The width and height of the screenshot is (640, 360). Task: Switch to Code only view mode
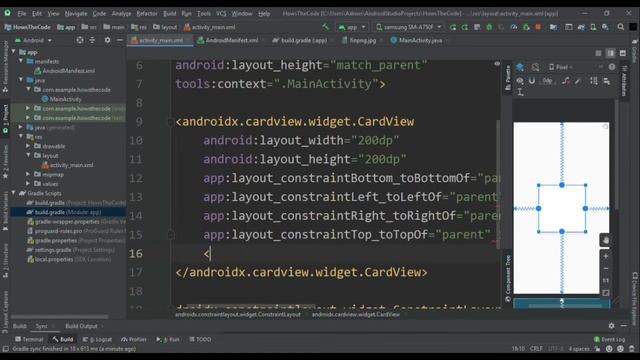(598, 53)
